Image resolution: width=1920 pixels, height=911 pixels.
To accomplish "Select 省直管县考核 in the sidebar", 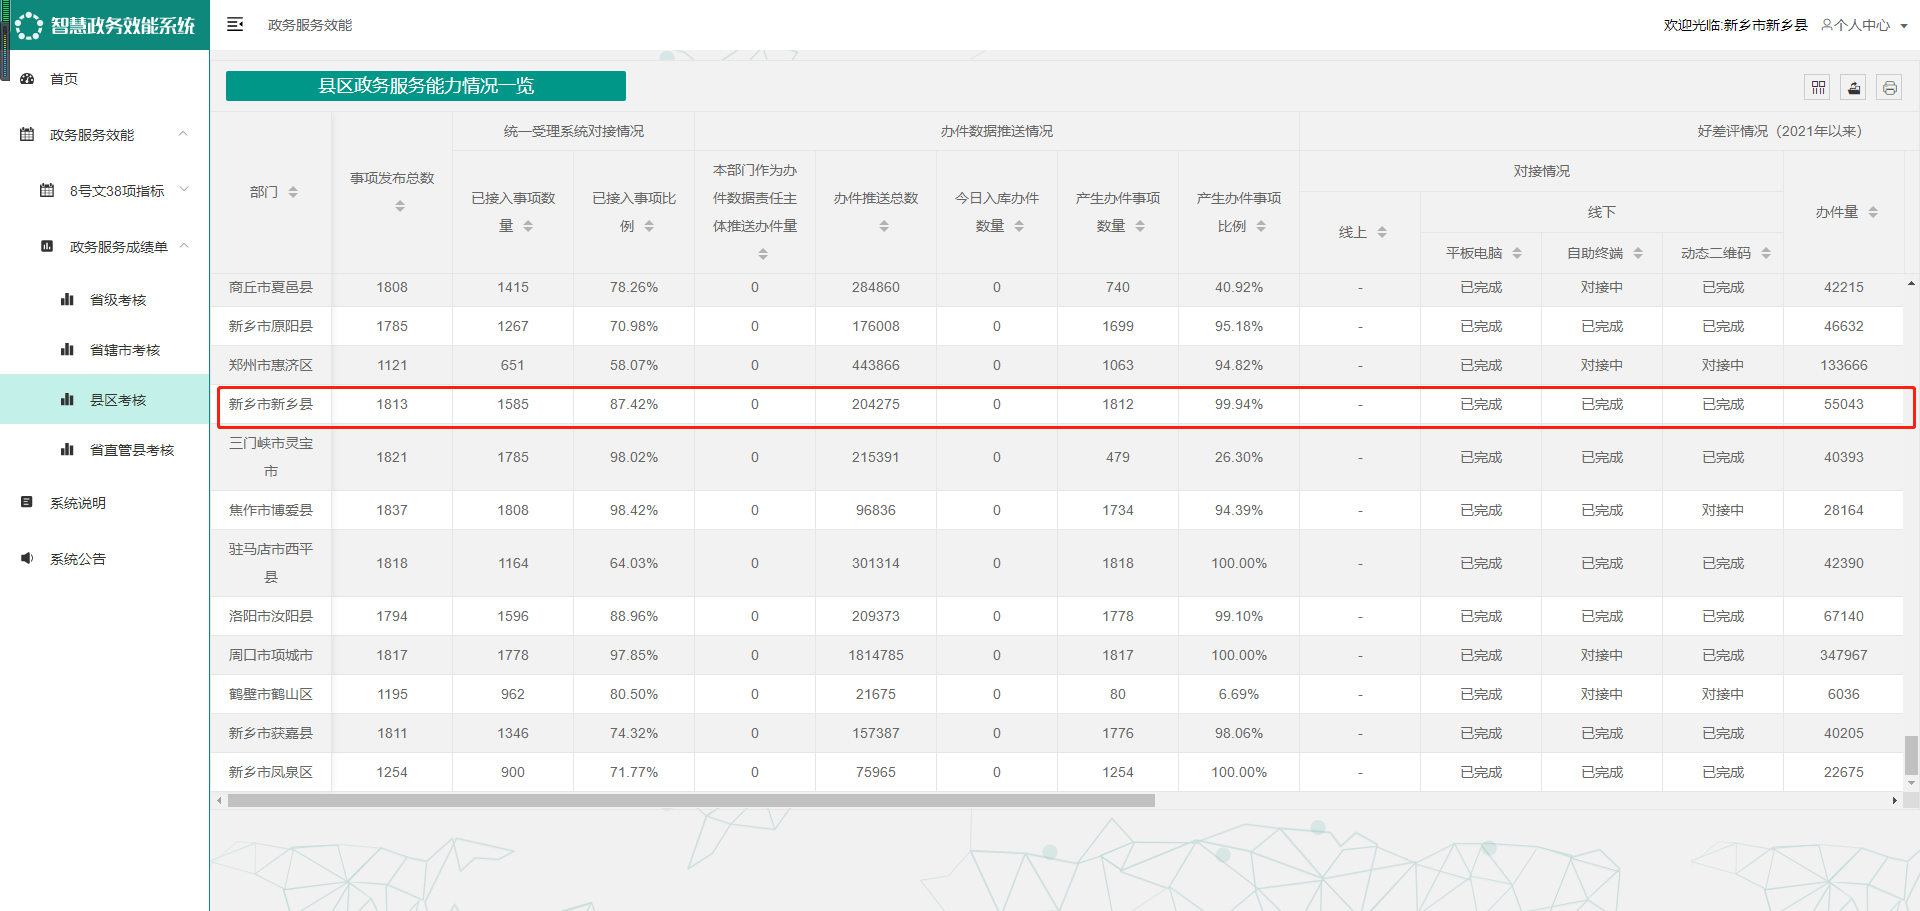I will pyautogui.click(x=131, y=450).
